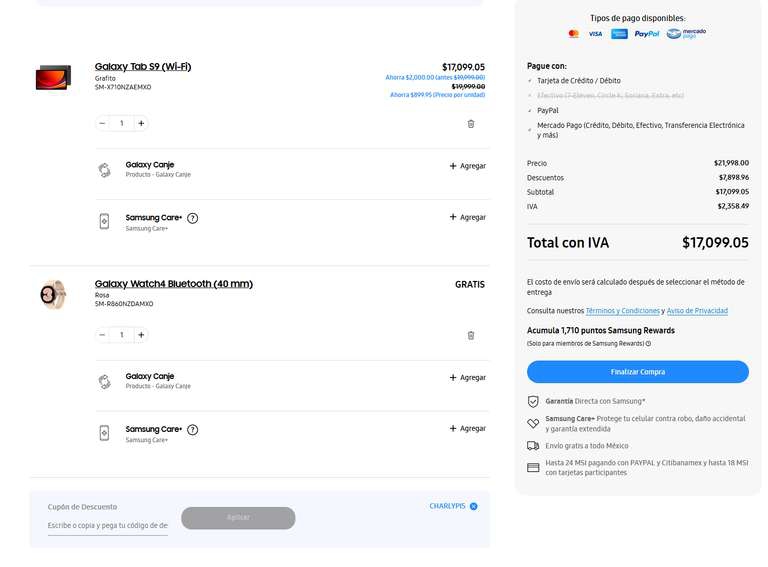This screenshot has width=768, height=567.
Task: Click the American Express payment icon
Action: (x=619, y=34)
